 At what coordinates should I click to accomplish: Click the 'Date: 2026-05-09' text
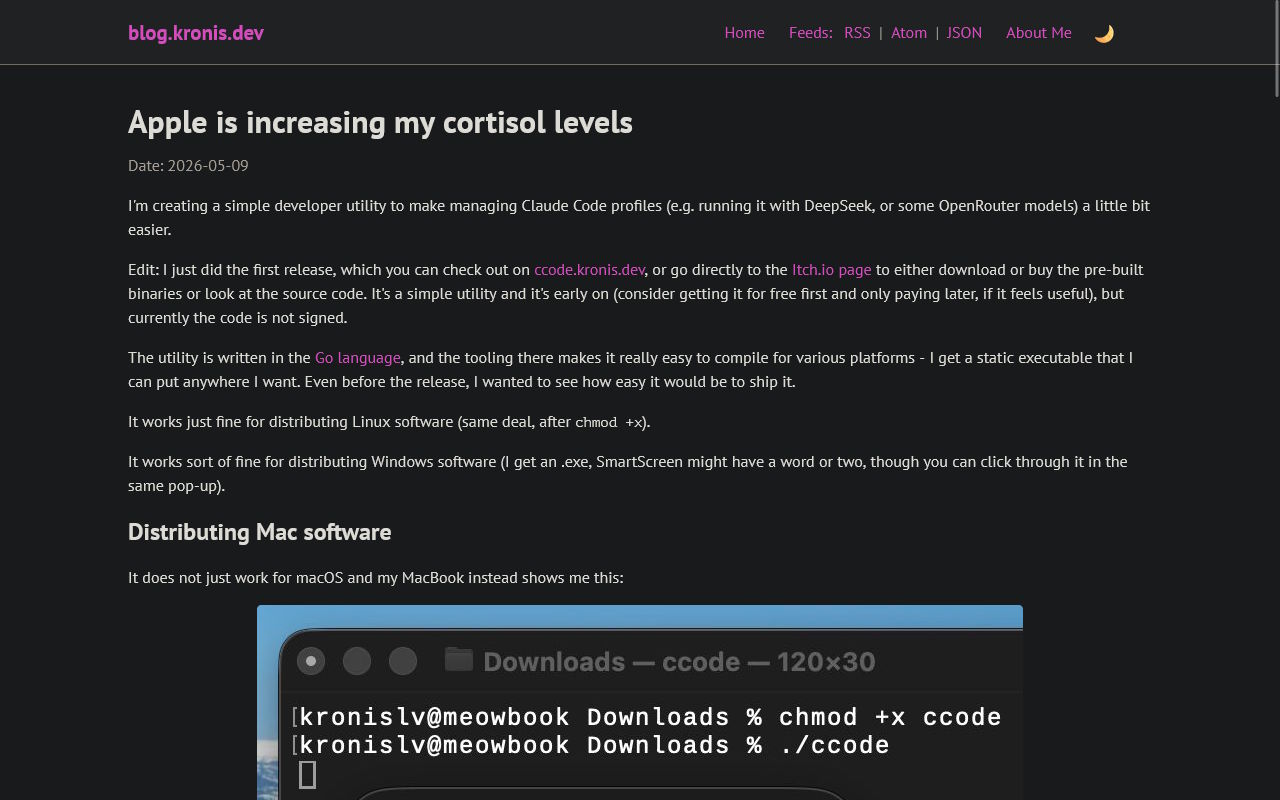188,166
